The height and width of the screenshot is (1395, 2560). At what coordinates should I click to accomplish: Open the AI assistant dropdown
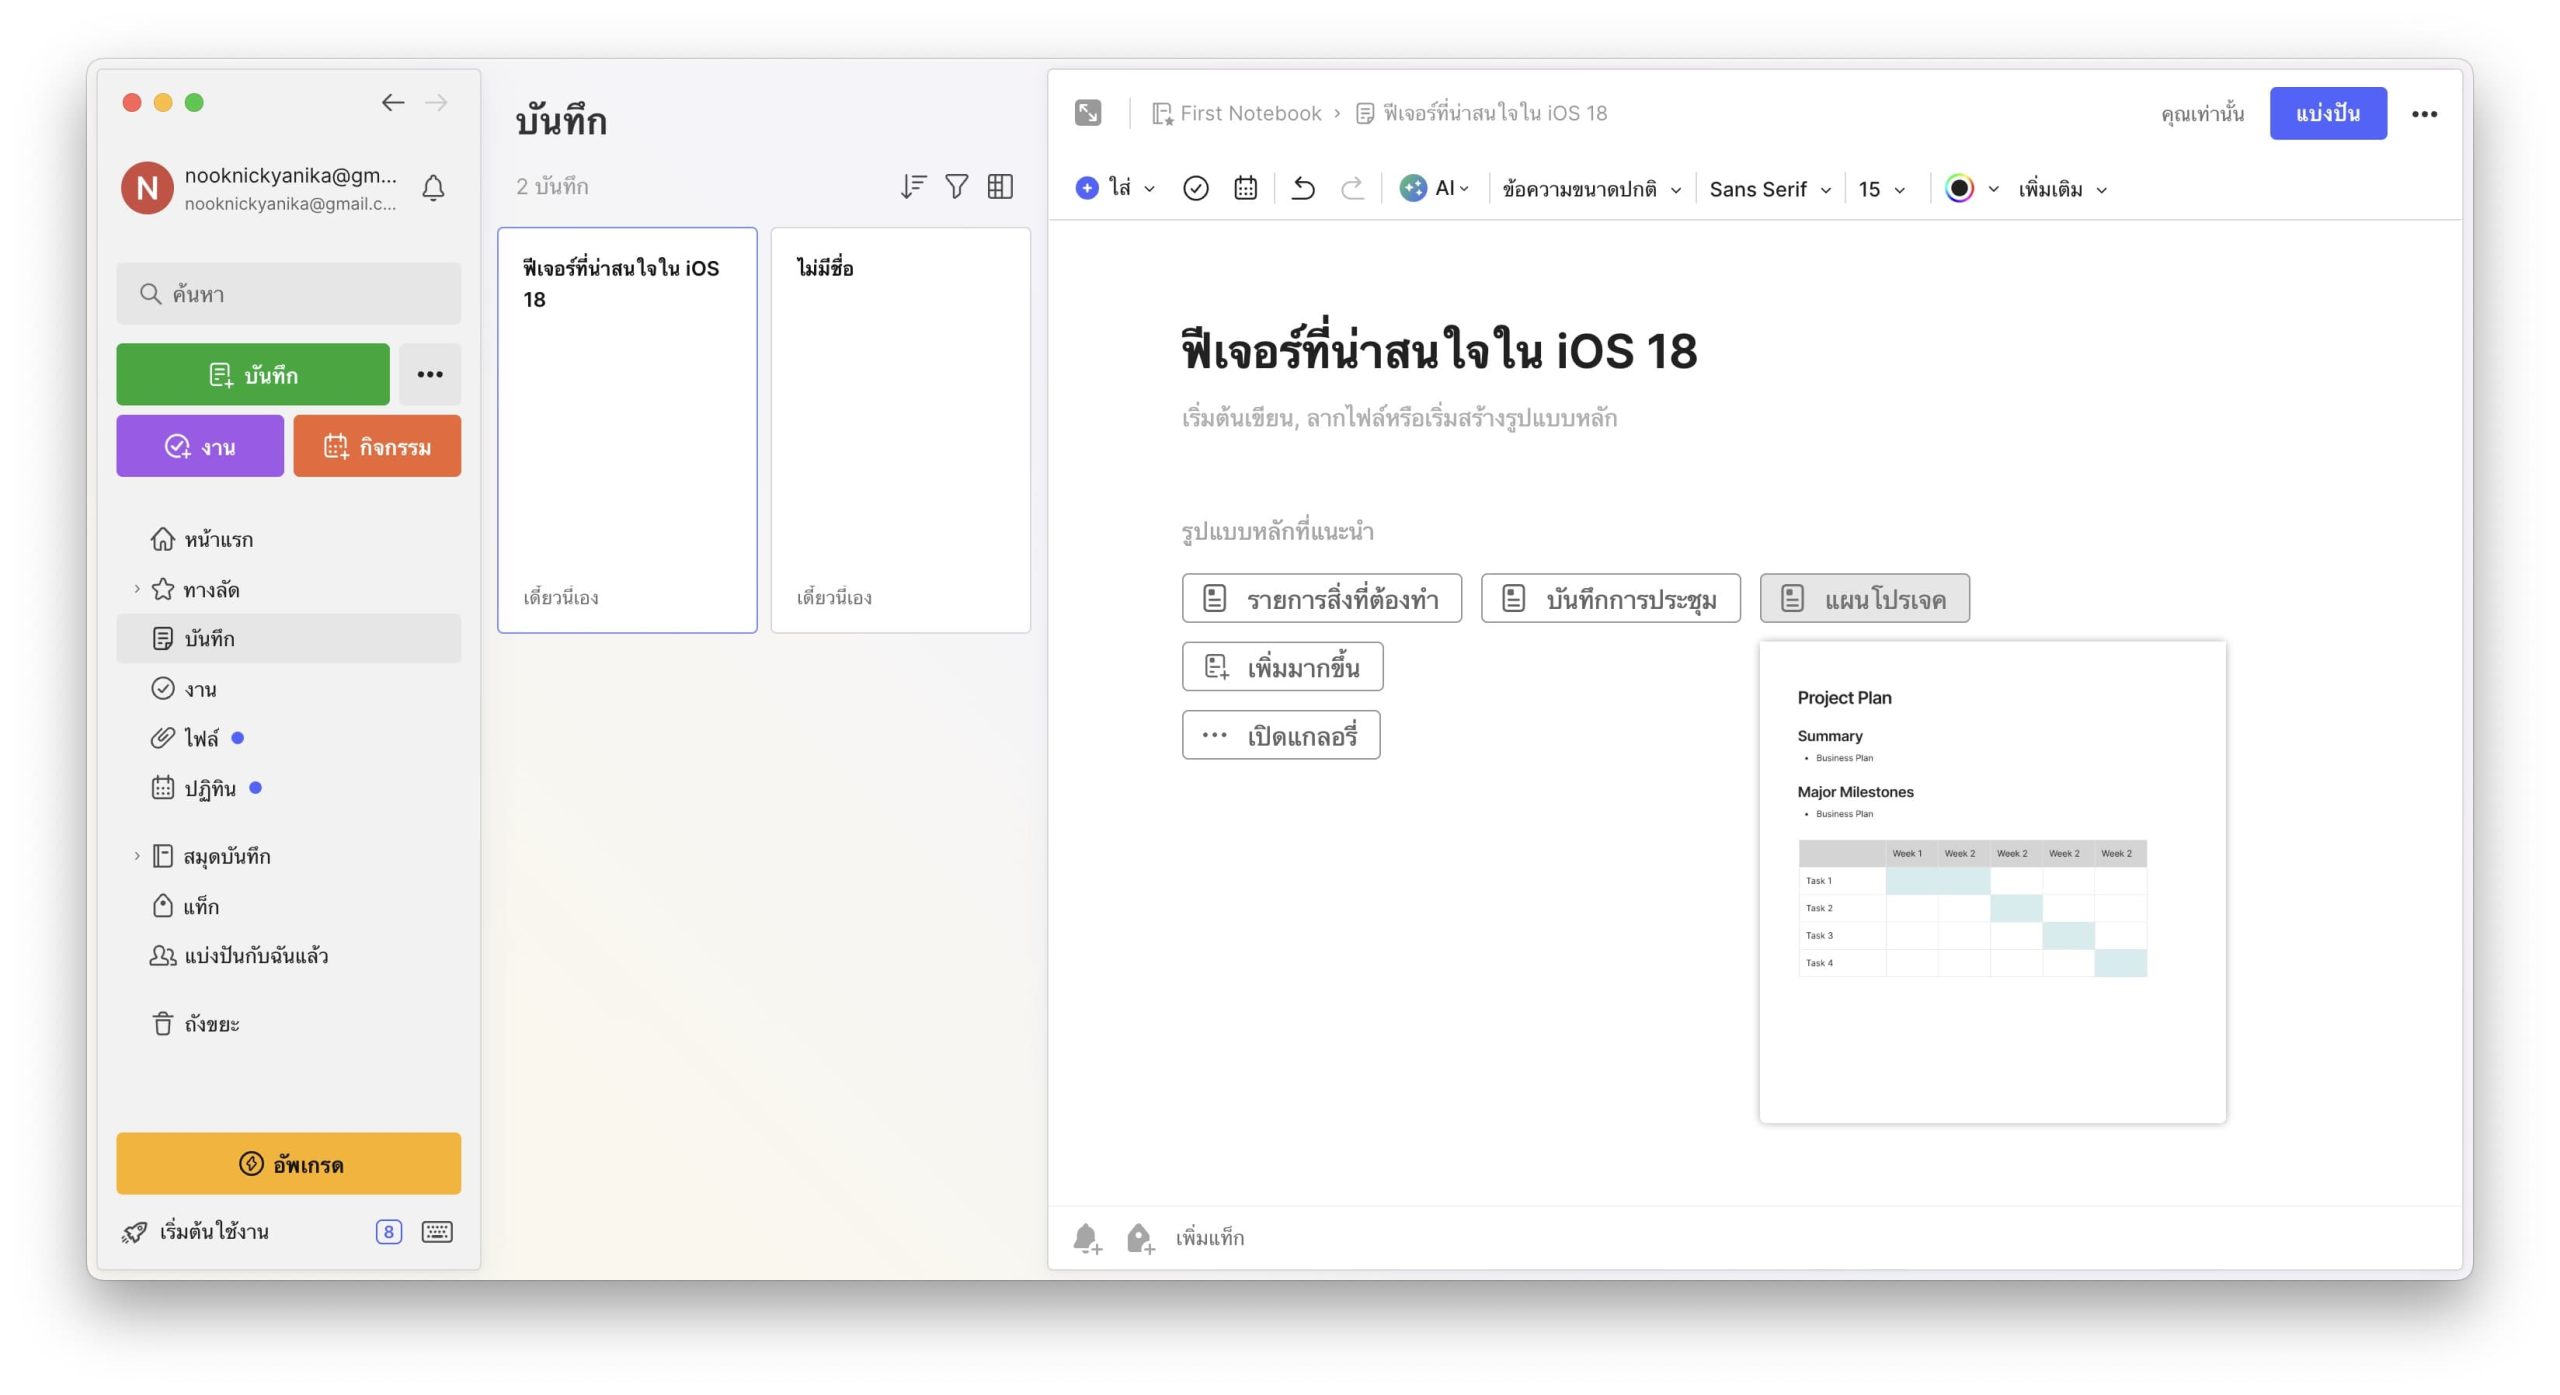(1434, 188)
